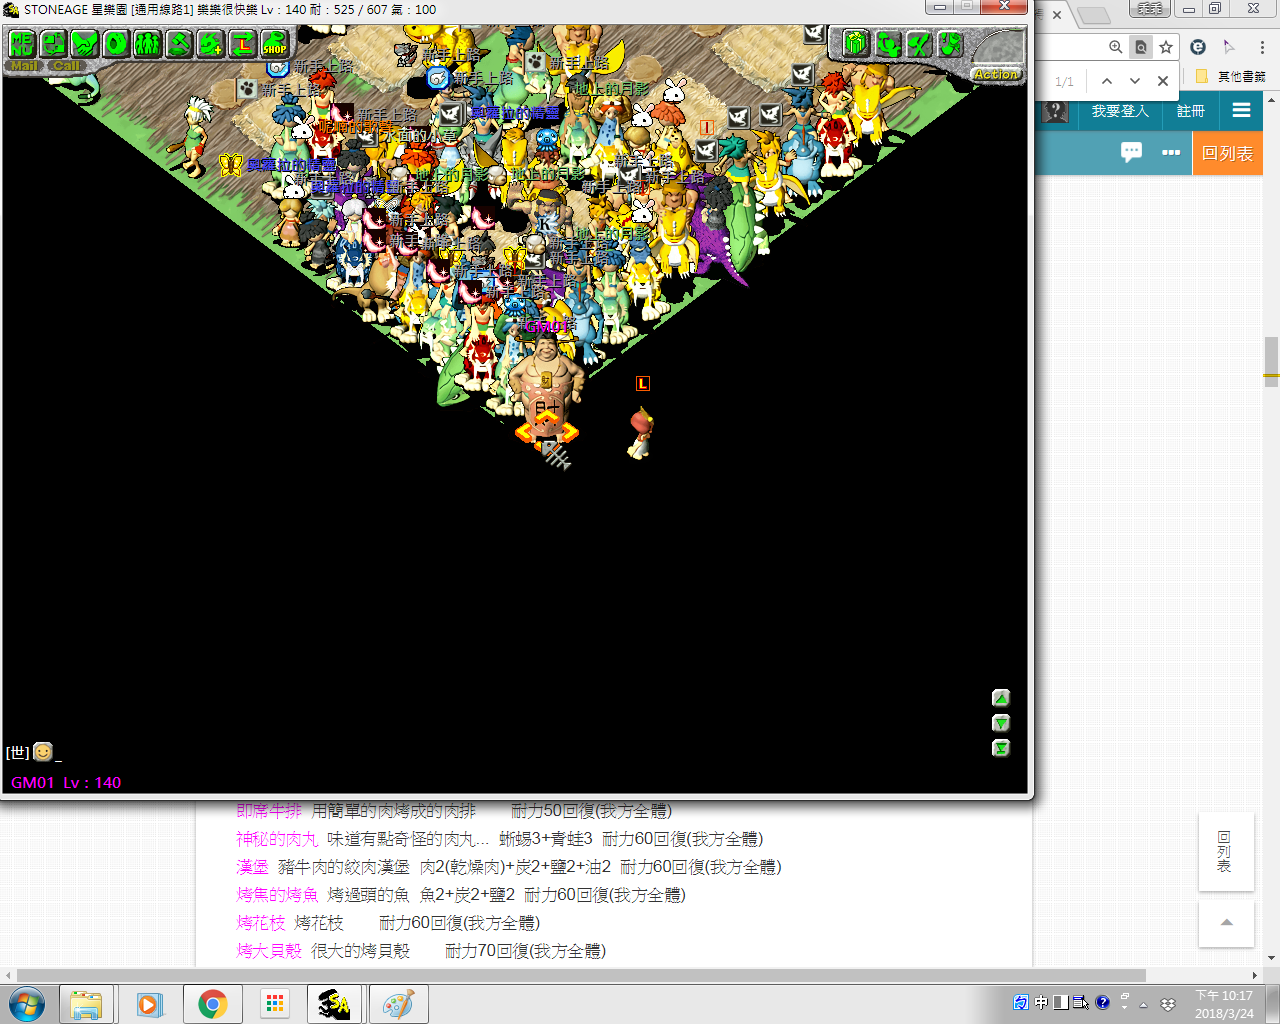This screenshot has width=1280, height=1024.
Task: Switch to StoneAge SA taskbar icon
Action: (x=335, y=1004)
